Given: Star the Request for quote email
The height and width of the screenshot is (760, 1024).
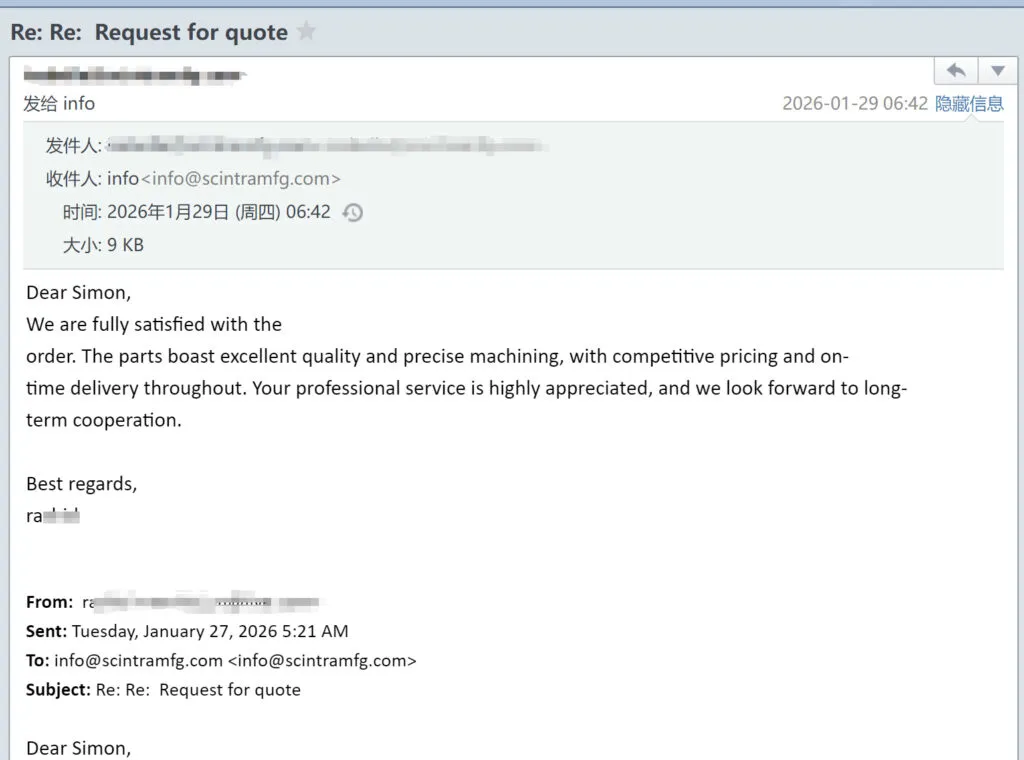Looking at the screenshot, I should pos(306,32).
